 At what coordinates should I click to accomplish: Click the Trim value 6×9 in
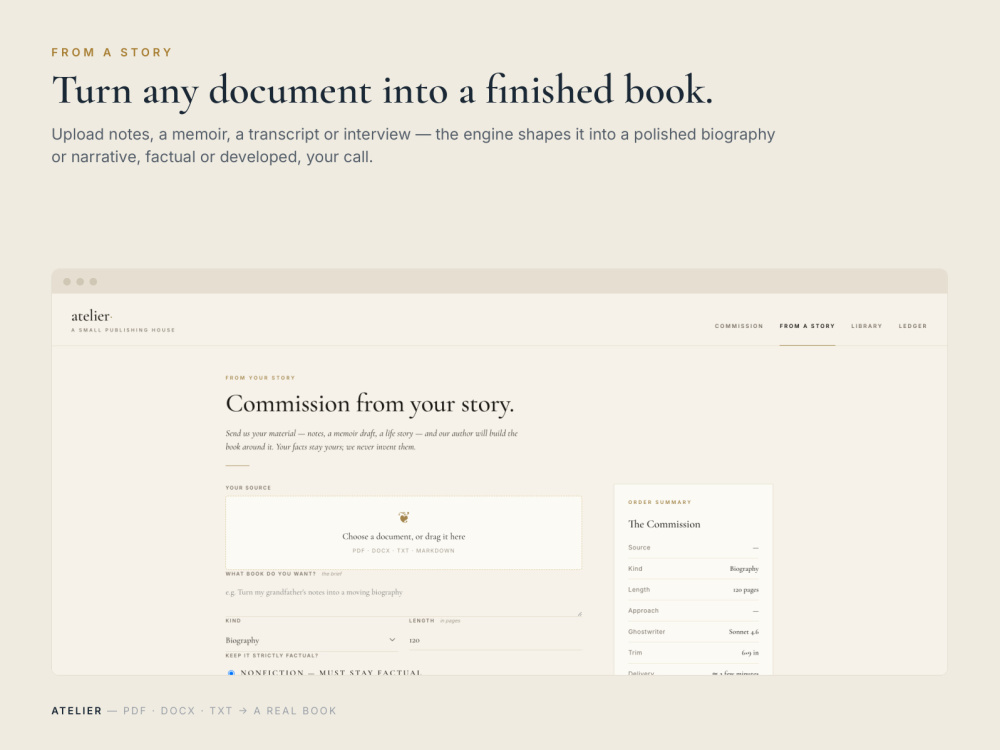click(750, 653)
